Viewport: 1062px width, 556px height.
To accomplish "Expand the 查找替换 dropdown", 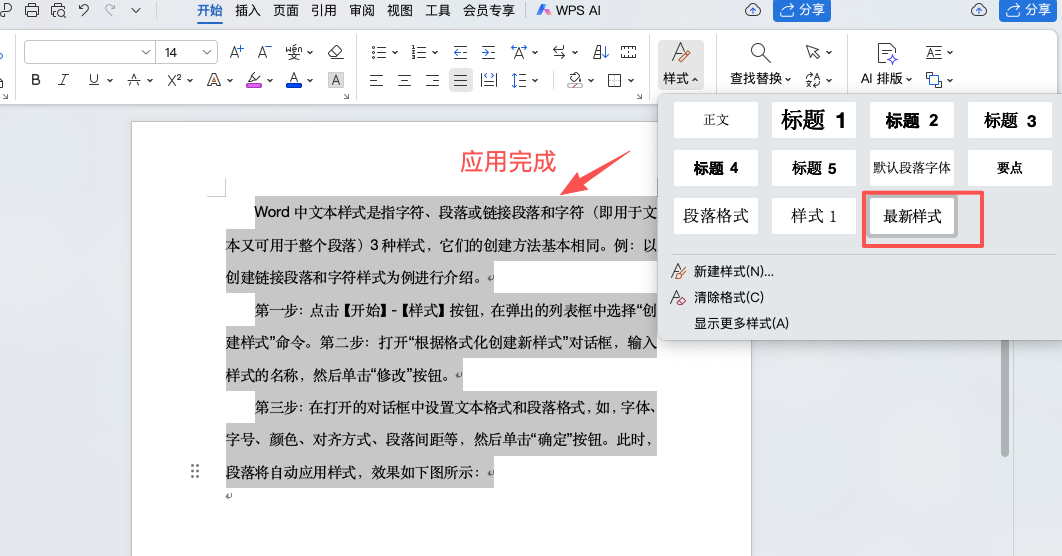I will (788, 80).
